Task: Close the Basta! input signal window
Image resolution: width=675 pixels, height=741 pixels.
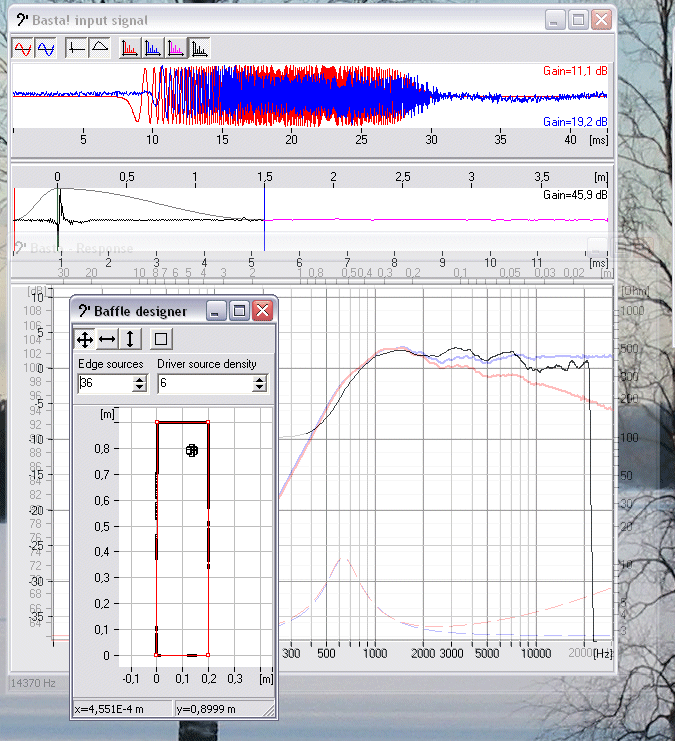Action: click(601, 20)
